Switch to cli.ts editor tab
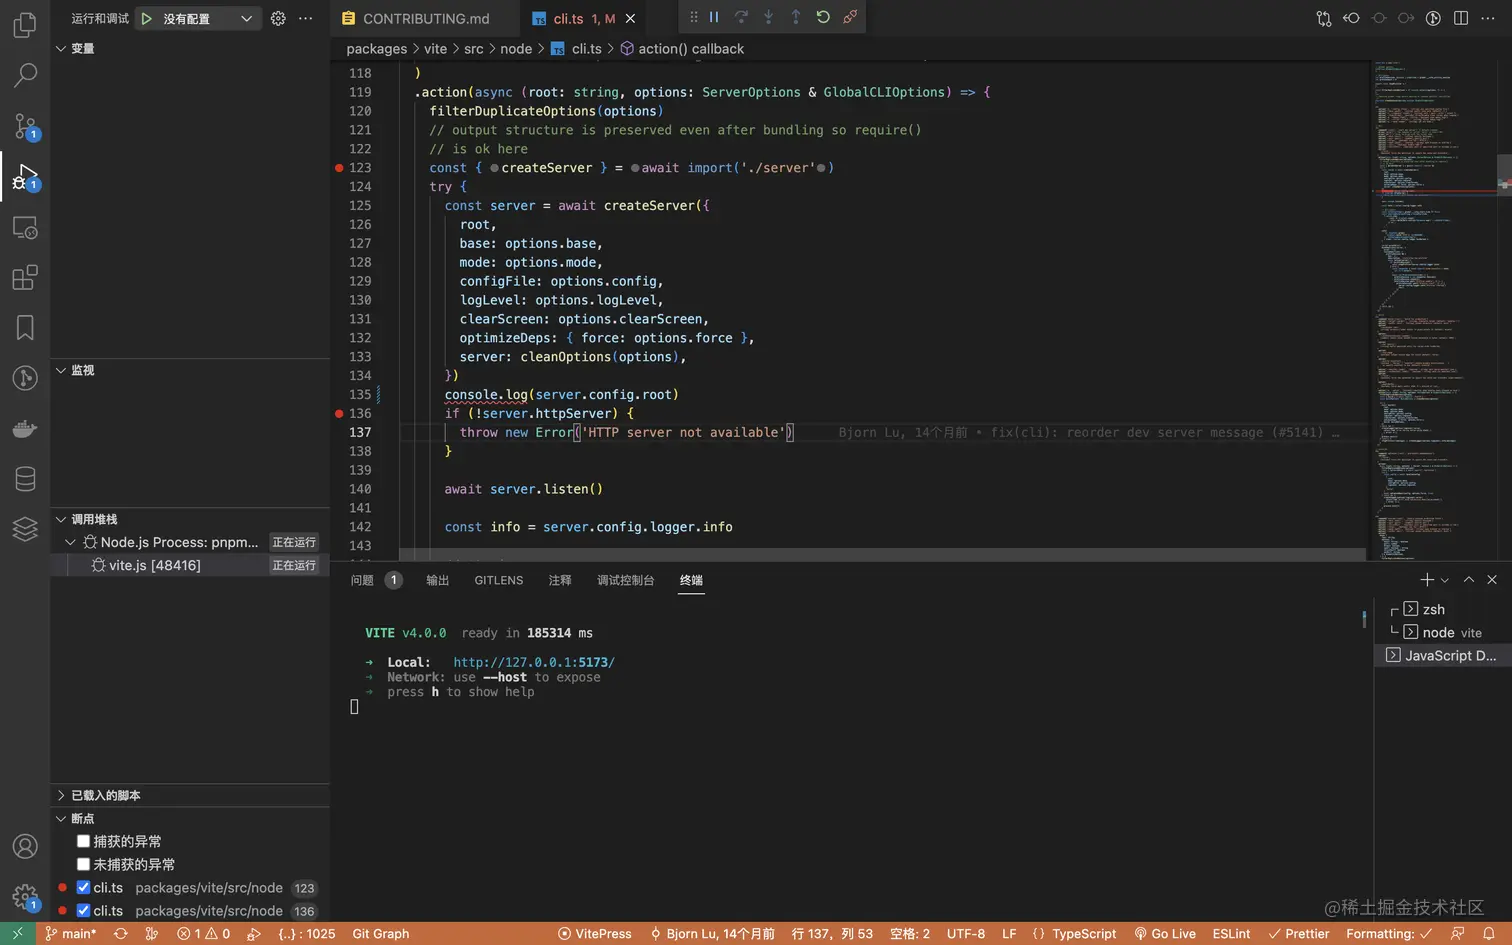This screenshot has width=1512, height=945. (x=583, y=18)
